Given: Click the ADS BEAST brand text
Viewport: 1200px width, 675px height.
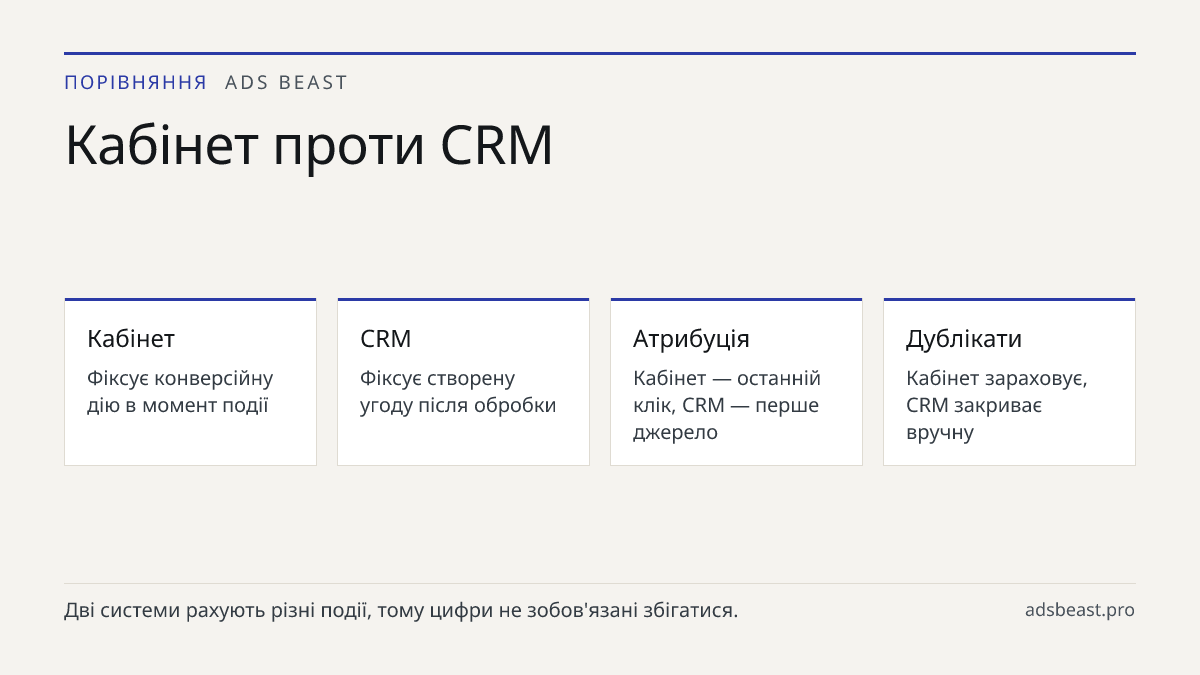Looking at the screenshot, I should click(286, 83).
